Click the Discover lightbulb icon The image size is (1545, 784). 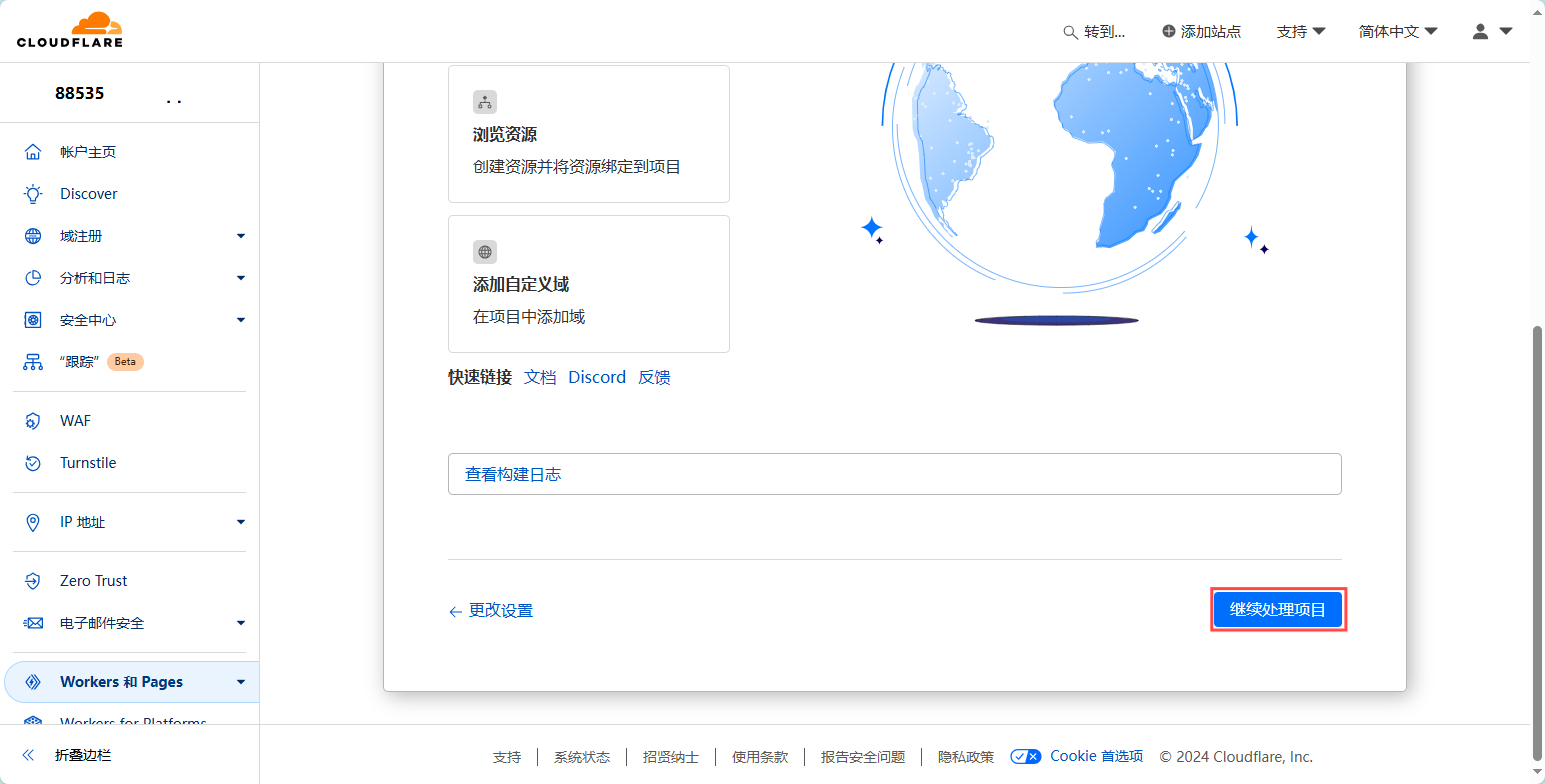(33, 194)
